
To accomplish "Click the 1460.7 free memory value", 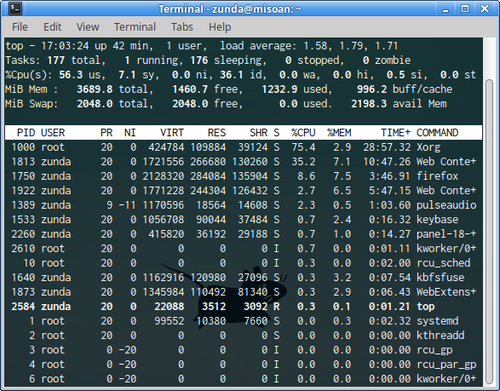I will [190, 89].
